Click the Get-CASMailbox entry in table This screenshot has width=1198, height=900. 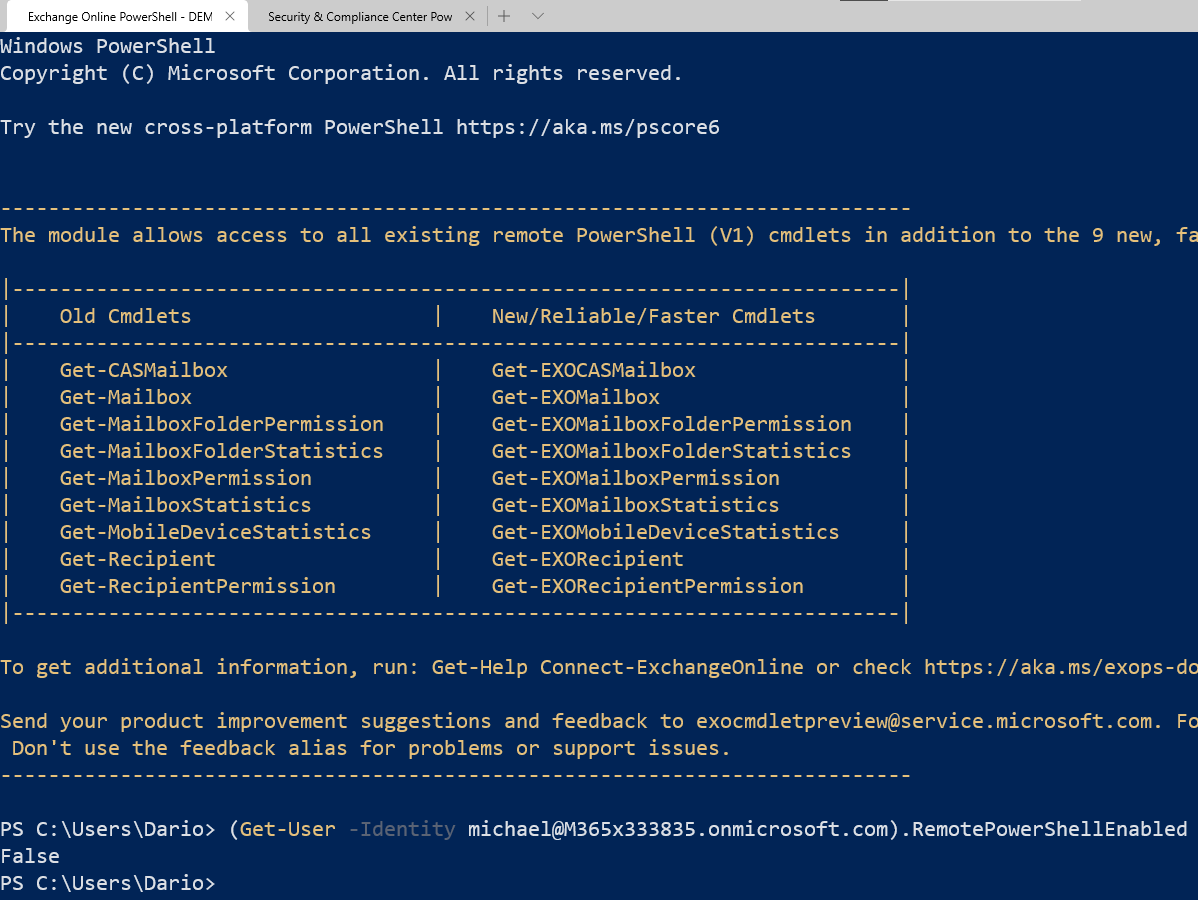click(144, 371)
